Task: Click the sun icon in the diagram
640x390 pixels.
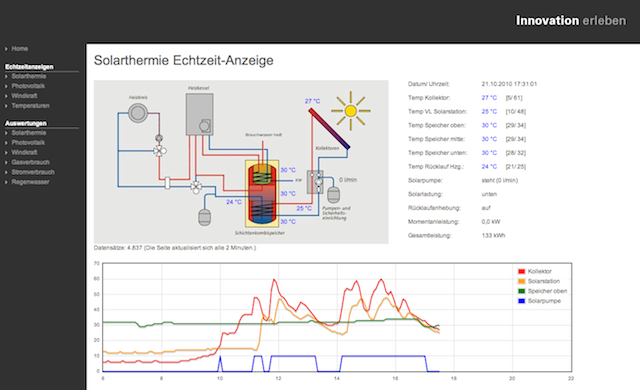Action: pos(351,111)
